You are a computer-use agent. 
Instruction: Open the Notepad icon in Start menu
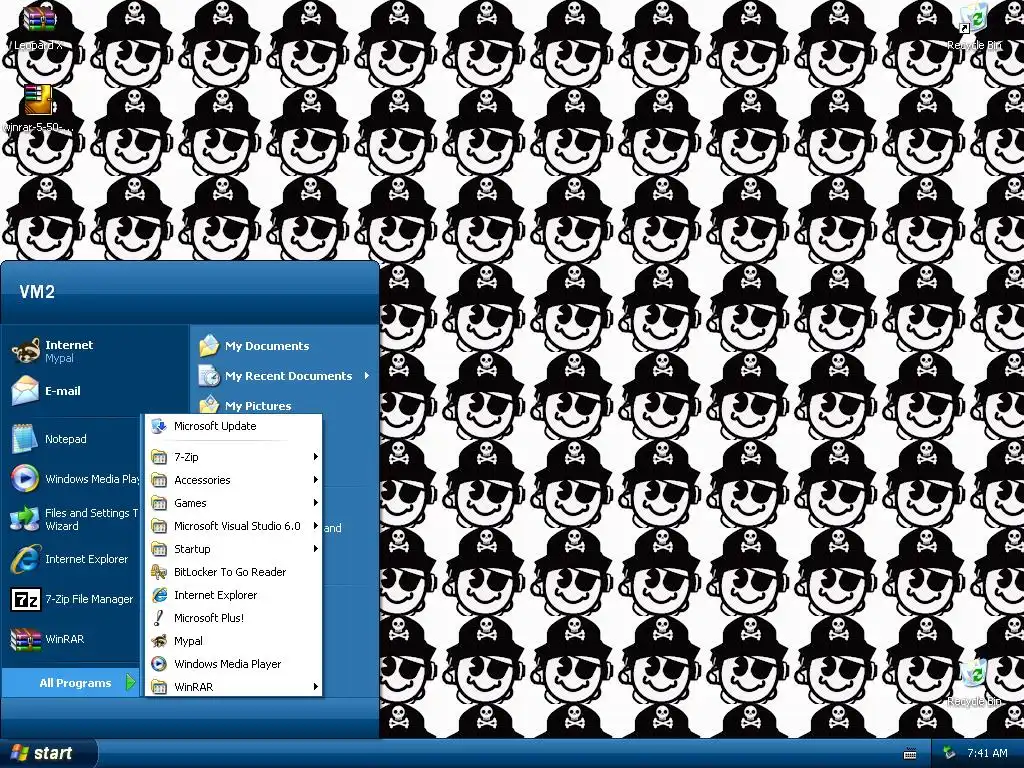[x=25, y=438]
